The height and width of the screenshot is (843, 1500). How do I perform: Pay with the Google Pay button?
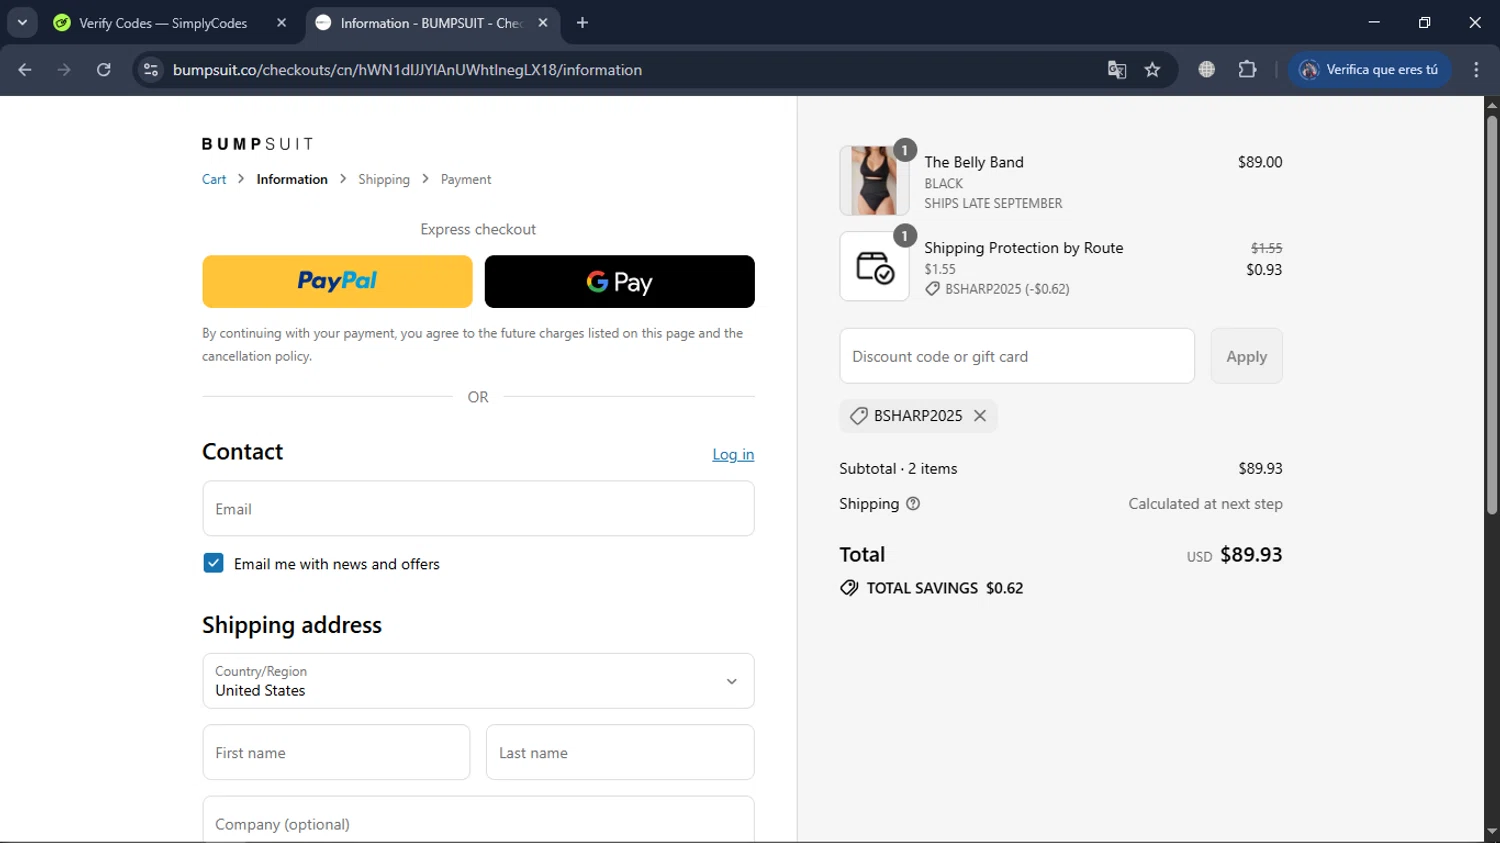coord(619,281)
